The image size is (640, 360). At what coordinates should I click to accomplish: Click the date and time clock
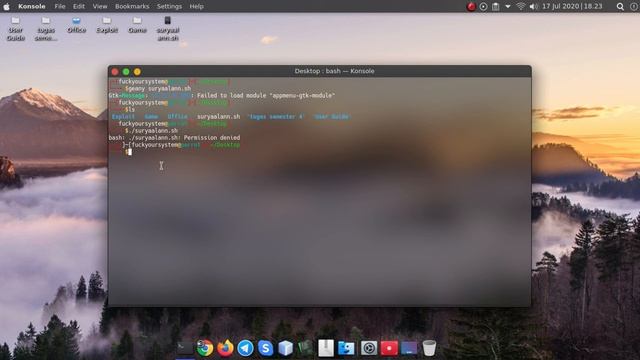(x=572, y=7)
